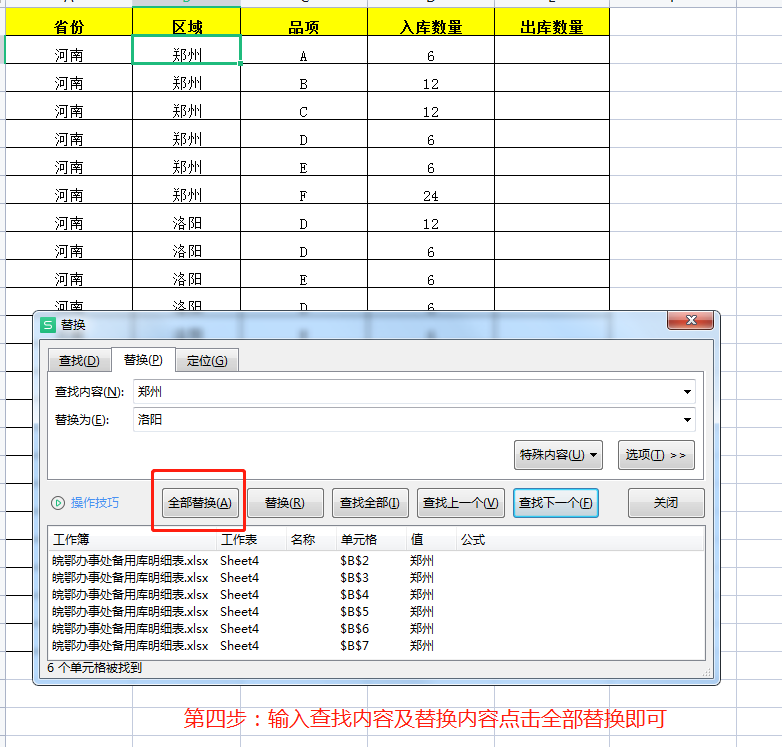Open the Special Content (特殊内容) dropdown
Screen dimensions: 782x747
pos(558,455)
